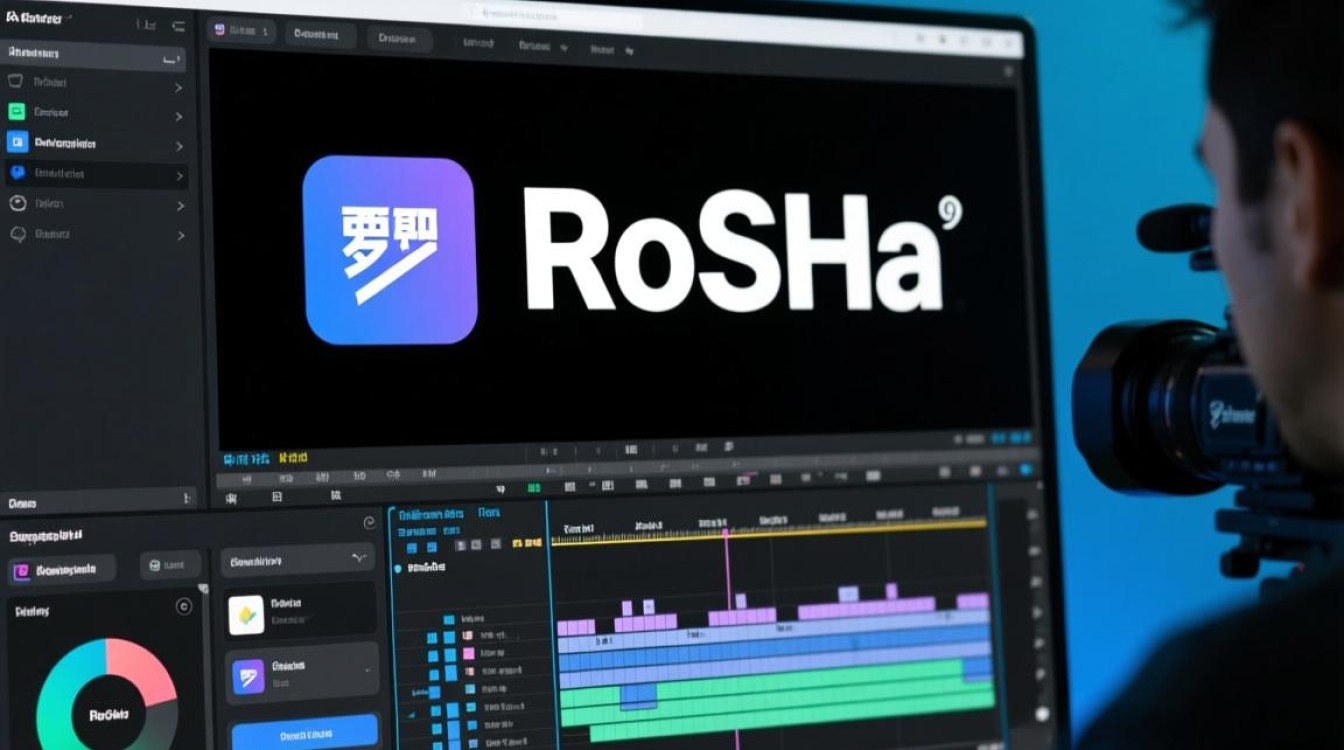Expand the sidebar row with the blue square icon
The width and height of the screenshot is (1344, 750).
179,146
